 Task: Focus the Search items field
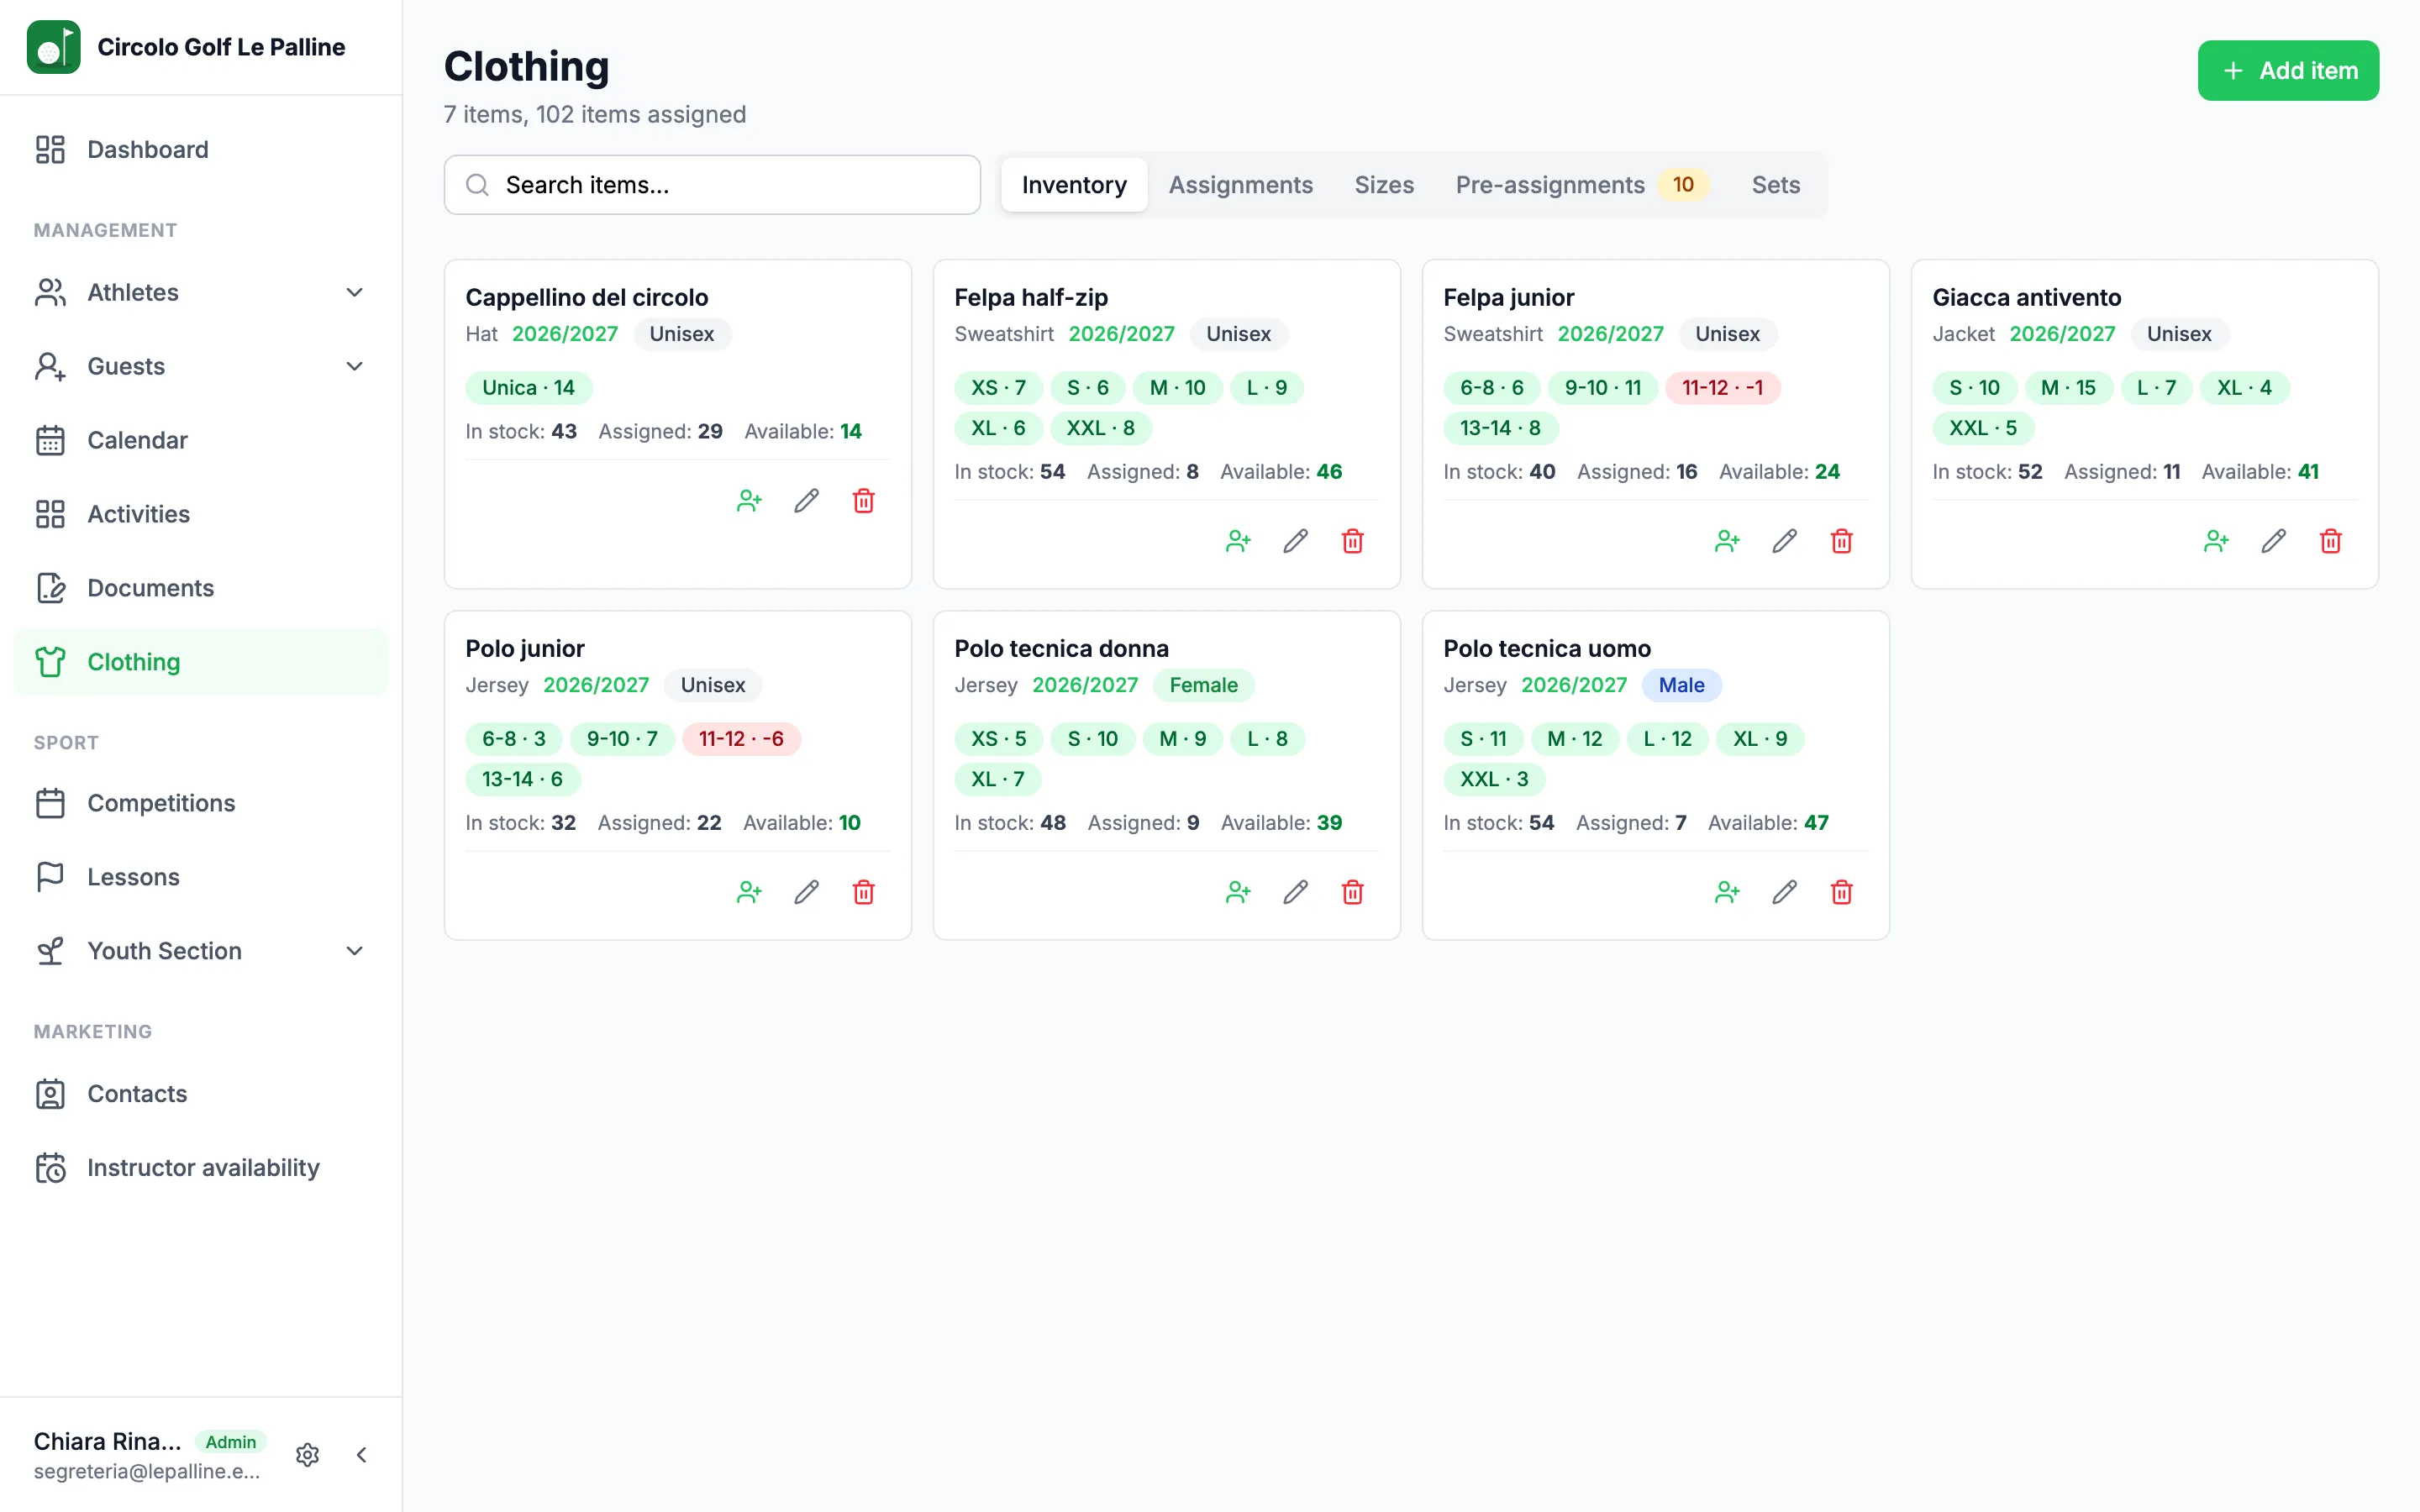(x=712, y=185)
